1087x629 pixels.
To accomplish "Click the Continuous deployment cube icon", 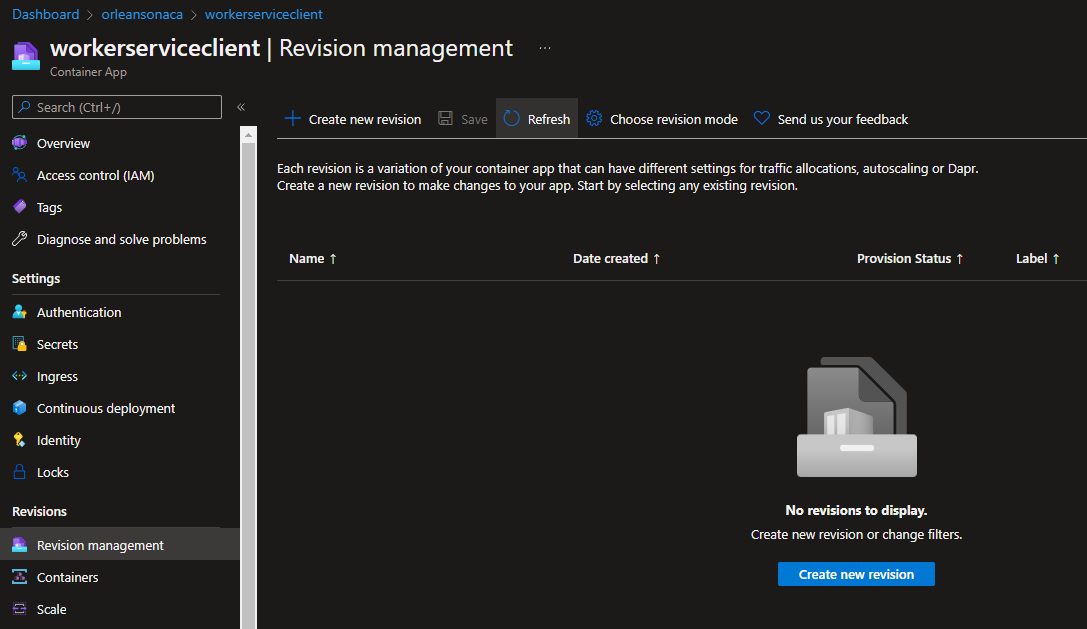I will tap(19, 408).
